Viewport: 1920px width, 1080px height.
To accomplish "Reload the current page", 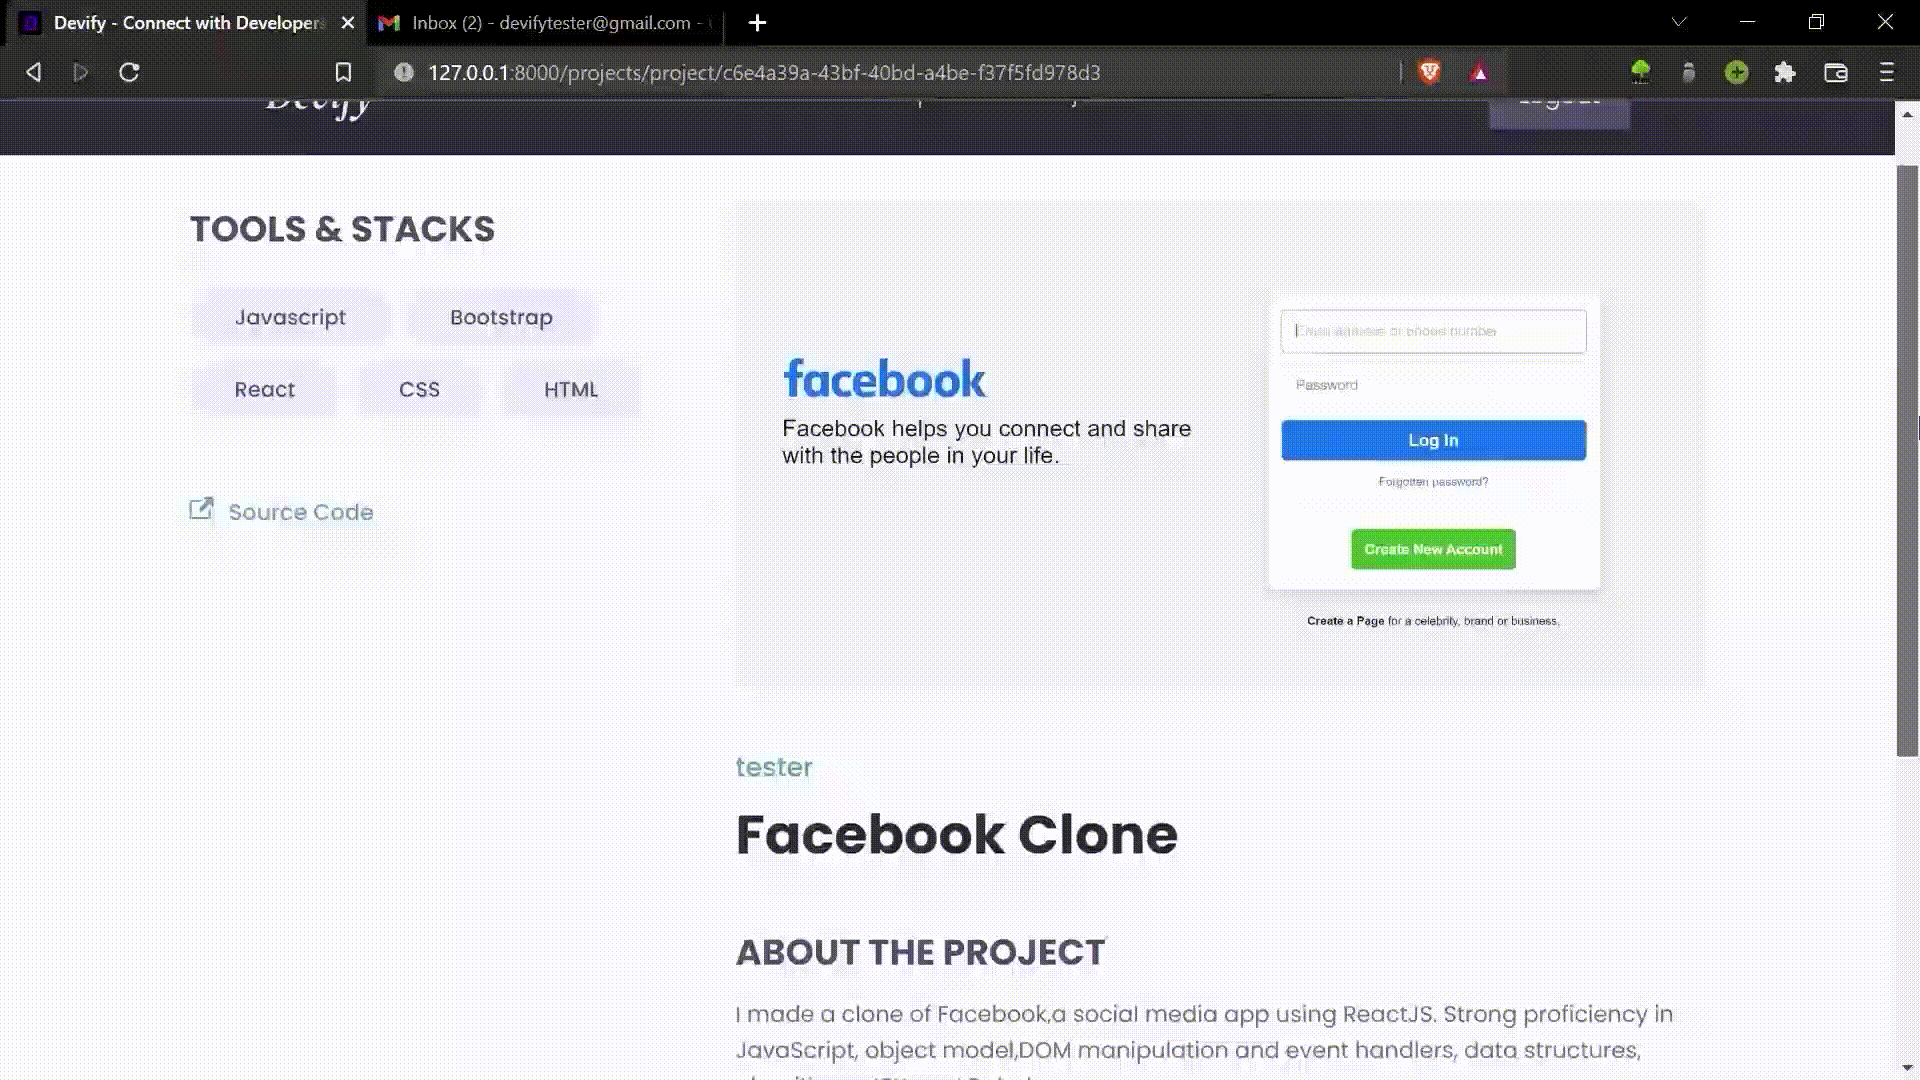I will (129, 72).
